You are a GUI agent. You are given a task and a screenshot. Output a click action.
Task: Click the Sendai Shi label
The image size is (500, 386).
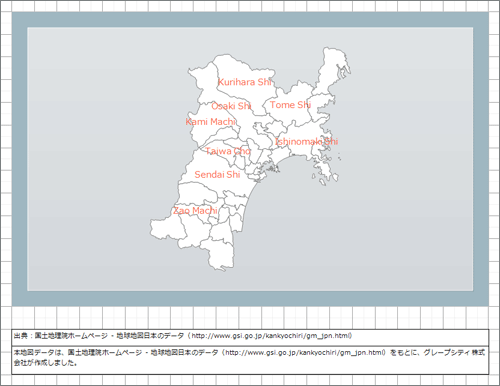pos(217,174)
